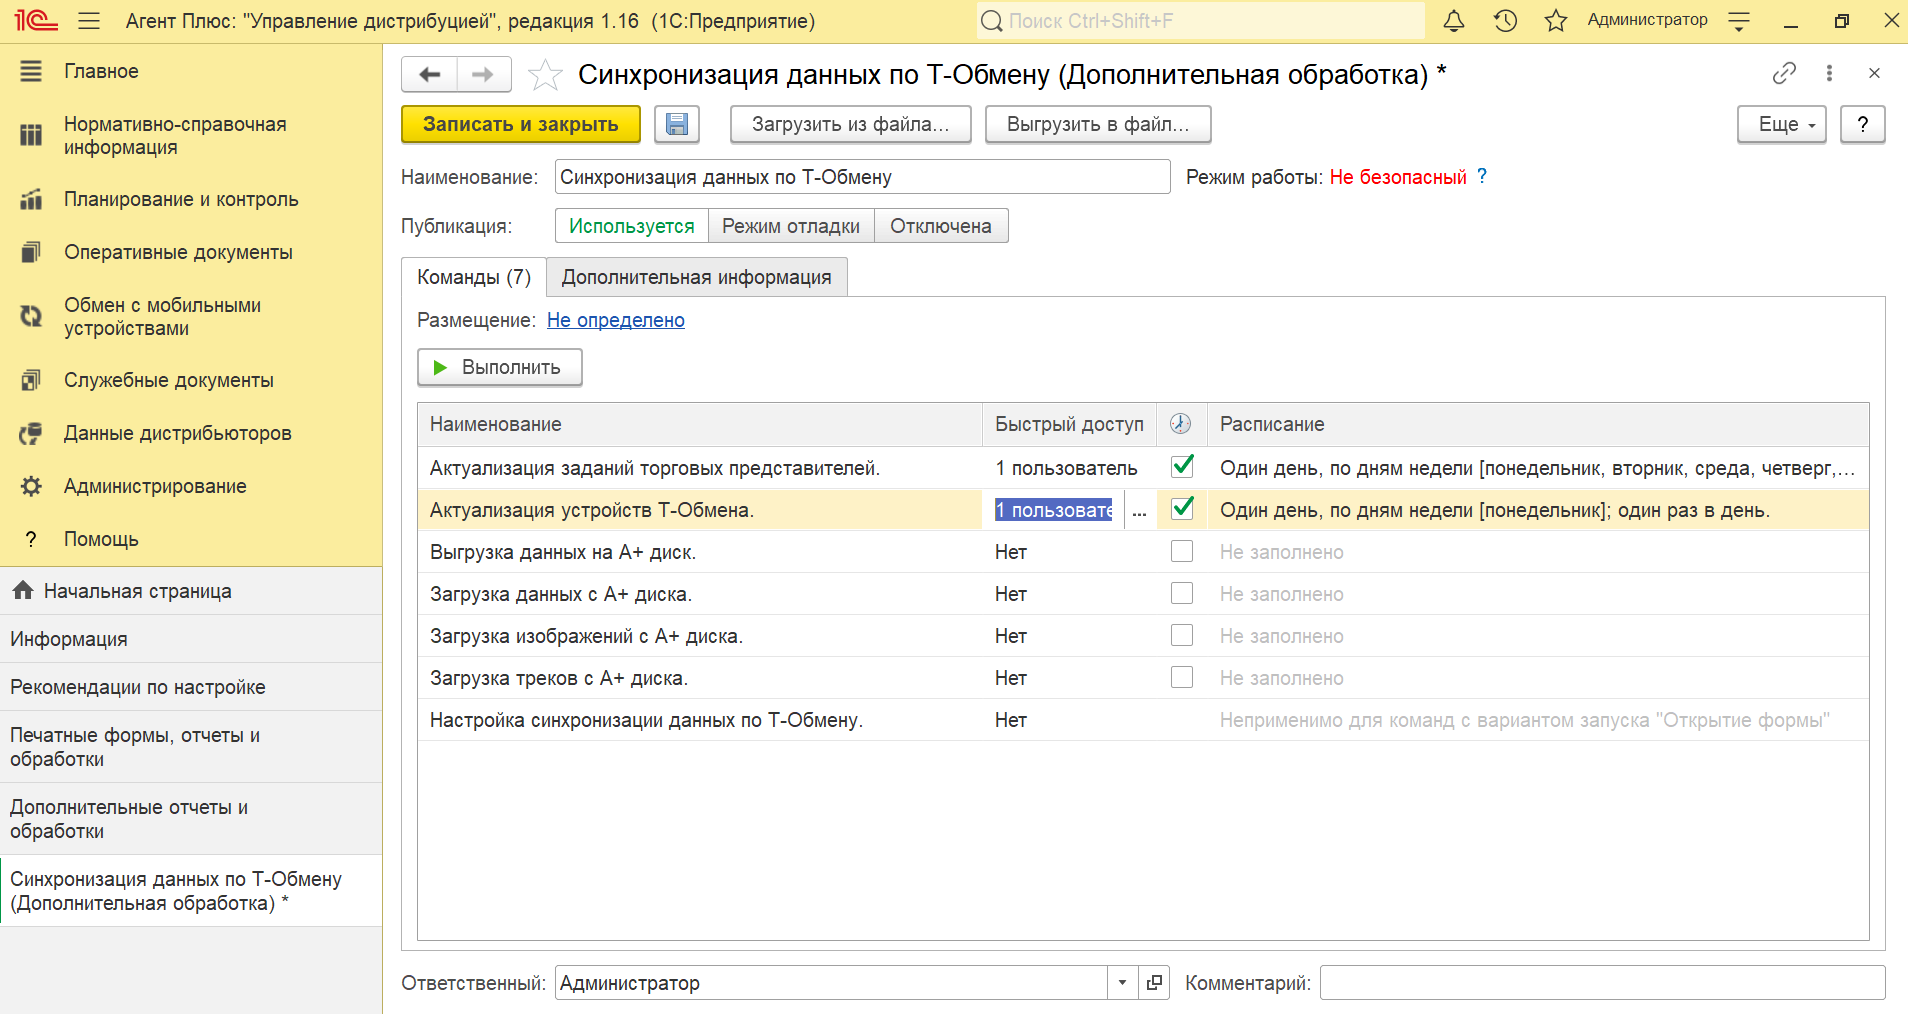This screenshot has height=1014, width=1908.
Task: Select Синхронизация данных по Т-Обмену panel item
Action: point(191,891)
